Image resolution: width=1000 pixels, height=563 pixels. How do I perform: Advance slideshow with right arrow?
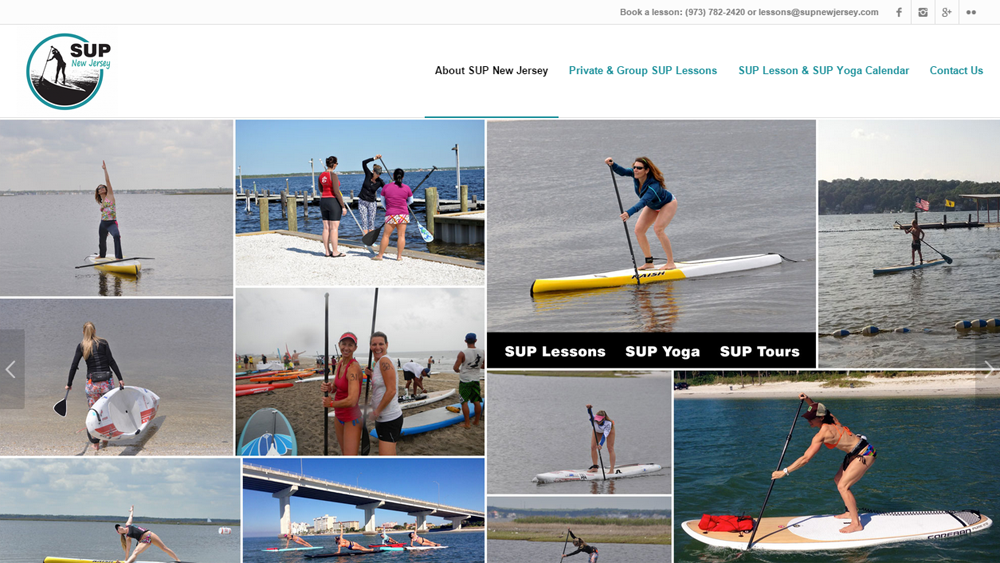coord(988,369)
